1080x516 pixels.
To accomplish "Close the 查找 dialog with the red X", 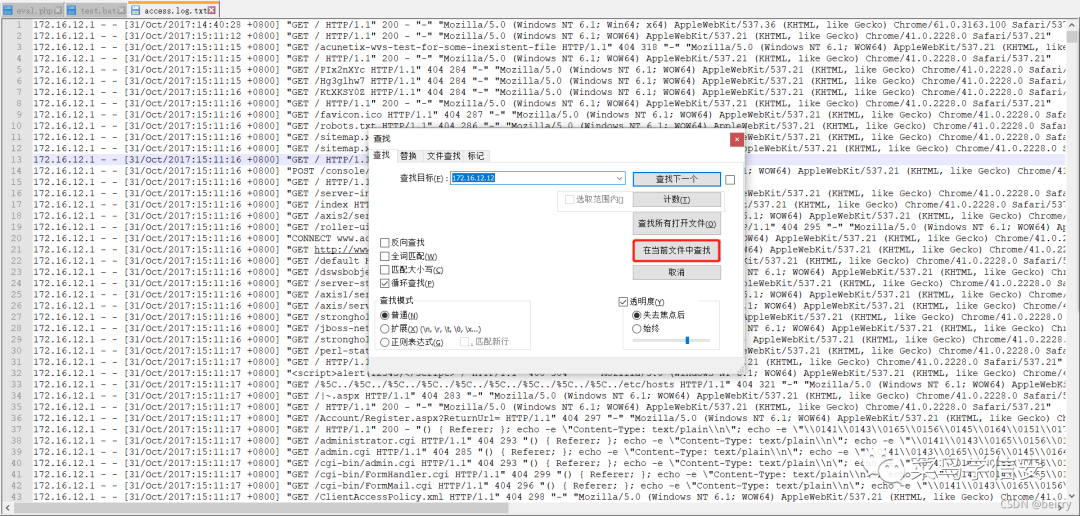I will click(736, 139).
